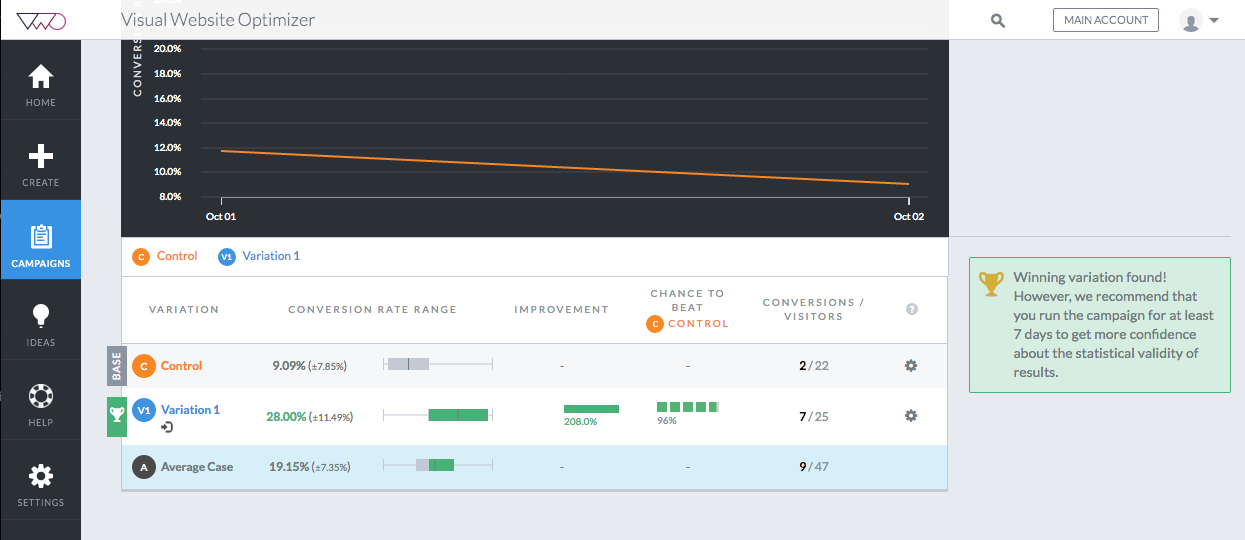Open gear settings for Control row
This screenshot has width=1245, height=540.
[911, 366]
